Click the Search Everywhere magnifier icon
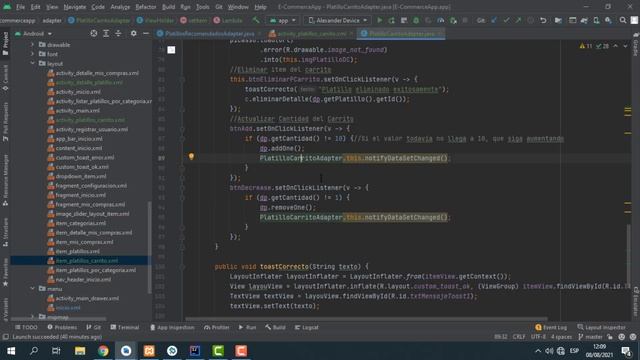This screenshot has height=360, width=640. [x=622, y=20]
